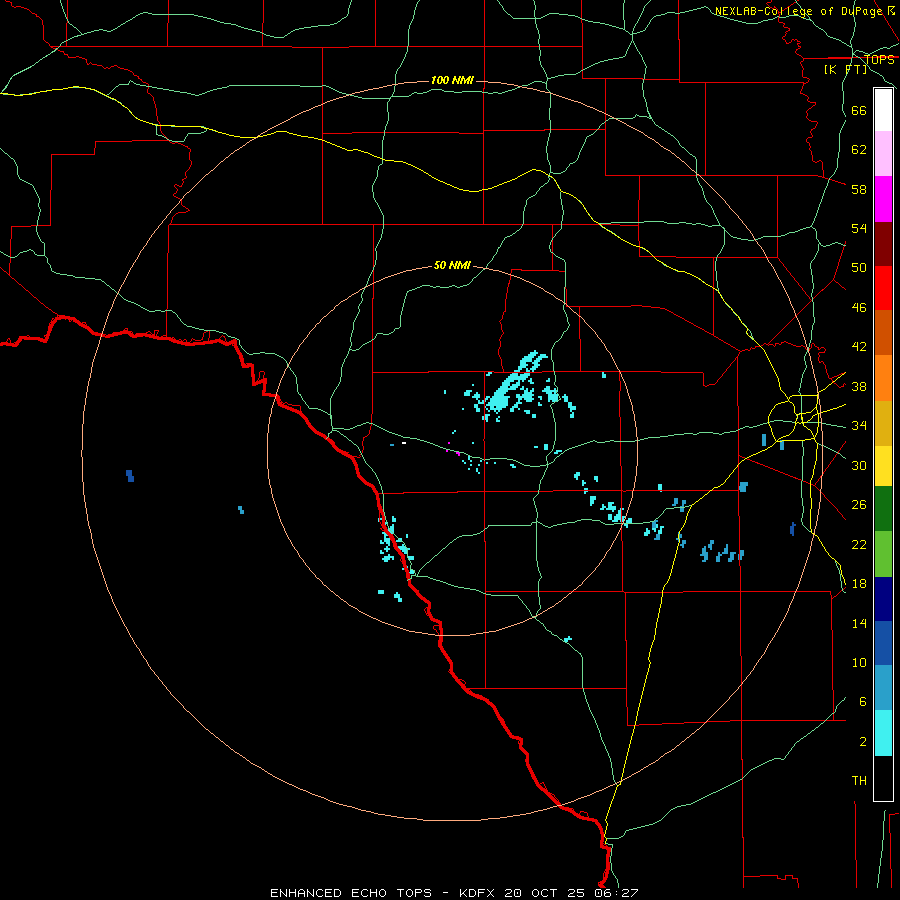Screen dimensions: 900x900
Task: Pick the light green legend swatch
Action: pos(883,554)
